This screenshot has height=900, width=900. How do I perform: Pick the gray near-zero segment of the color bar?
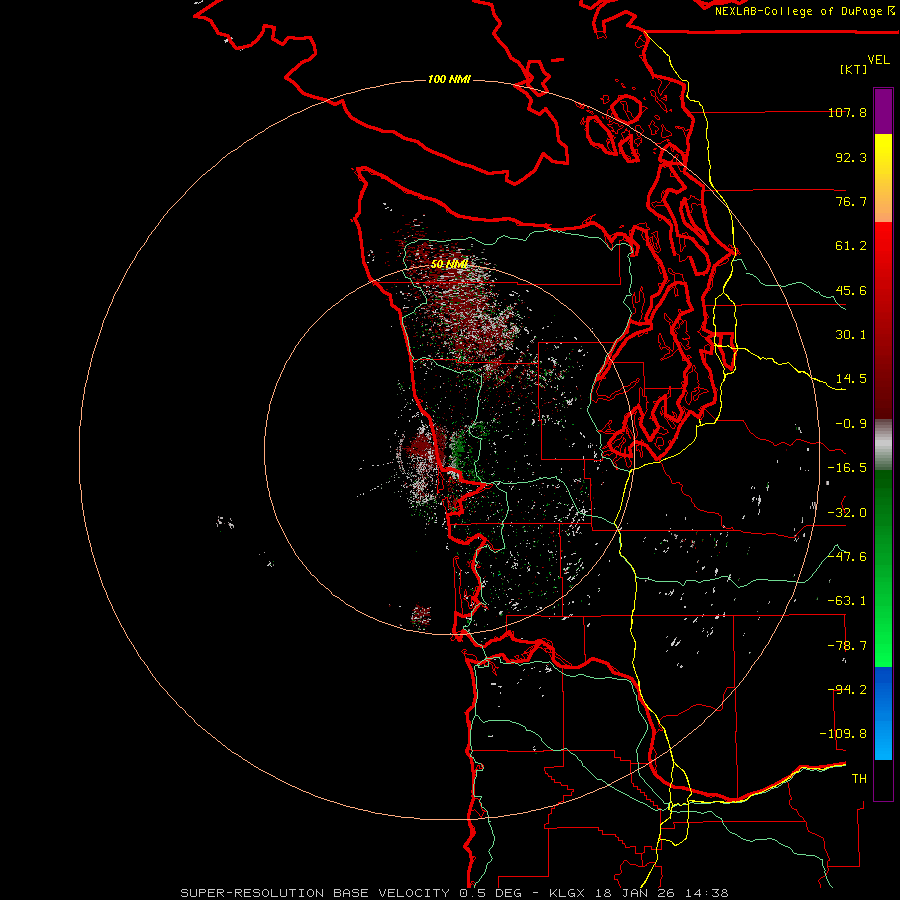pyautogui.click(x=883, y=444)
